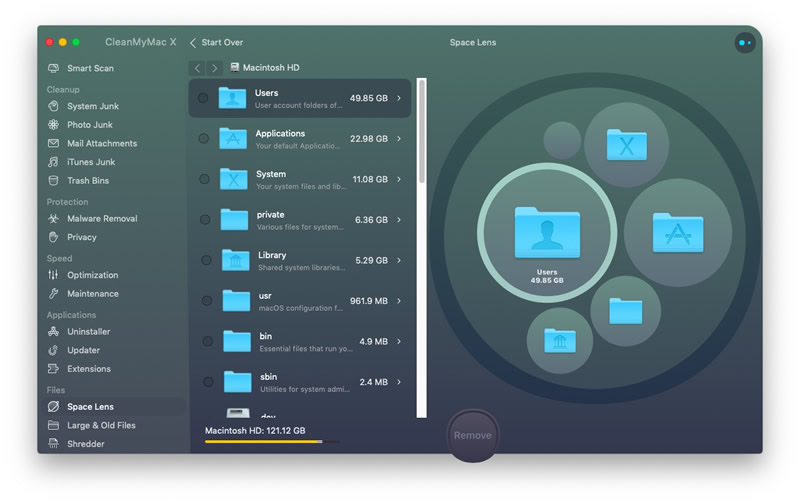Click the Shredder icon
800x503 pixels.
pyautogui.click(x=53, y=444)
